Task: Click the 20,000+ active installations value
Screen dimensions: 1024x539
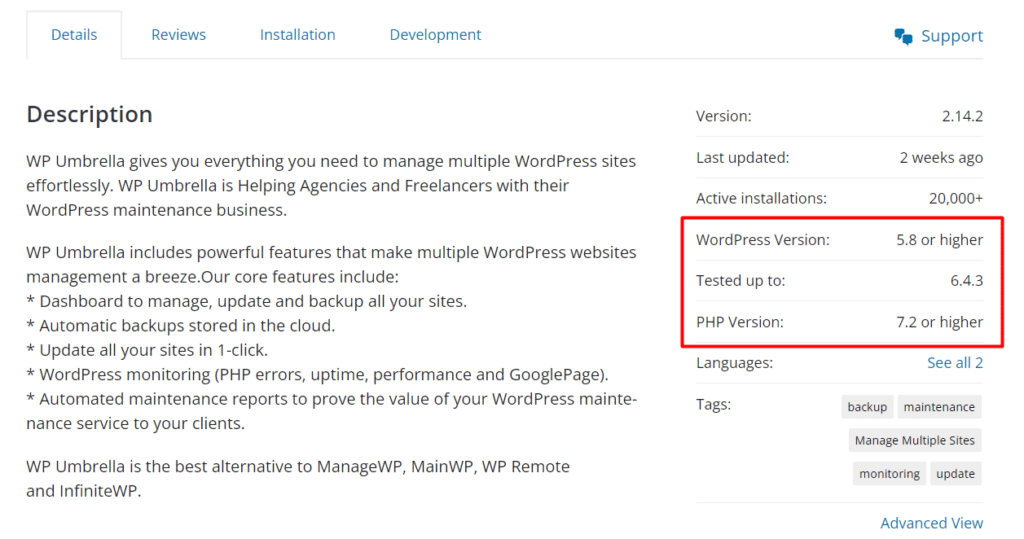Action: coord(956,199)
